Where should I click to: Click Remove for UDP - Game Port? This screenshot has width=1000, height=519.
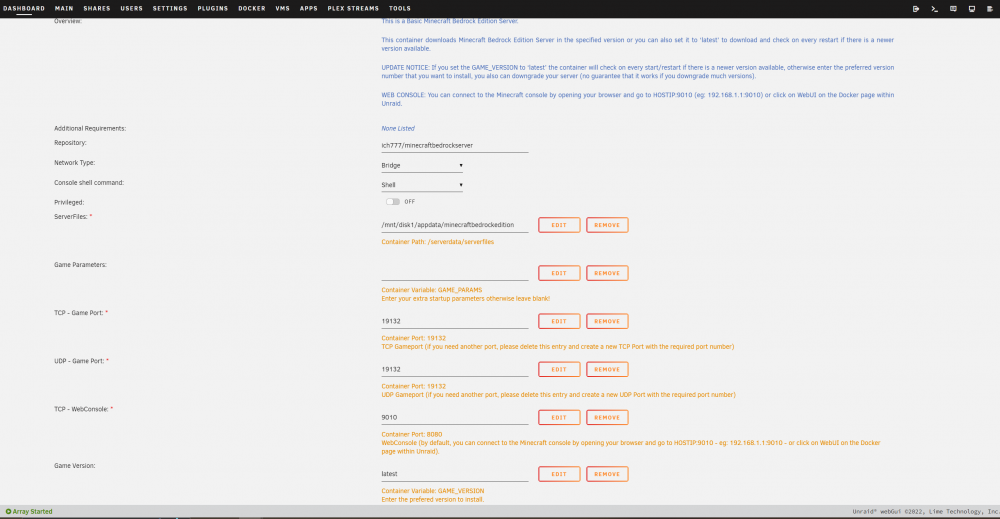[x=607, y=369]
